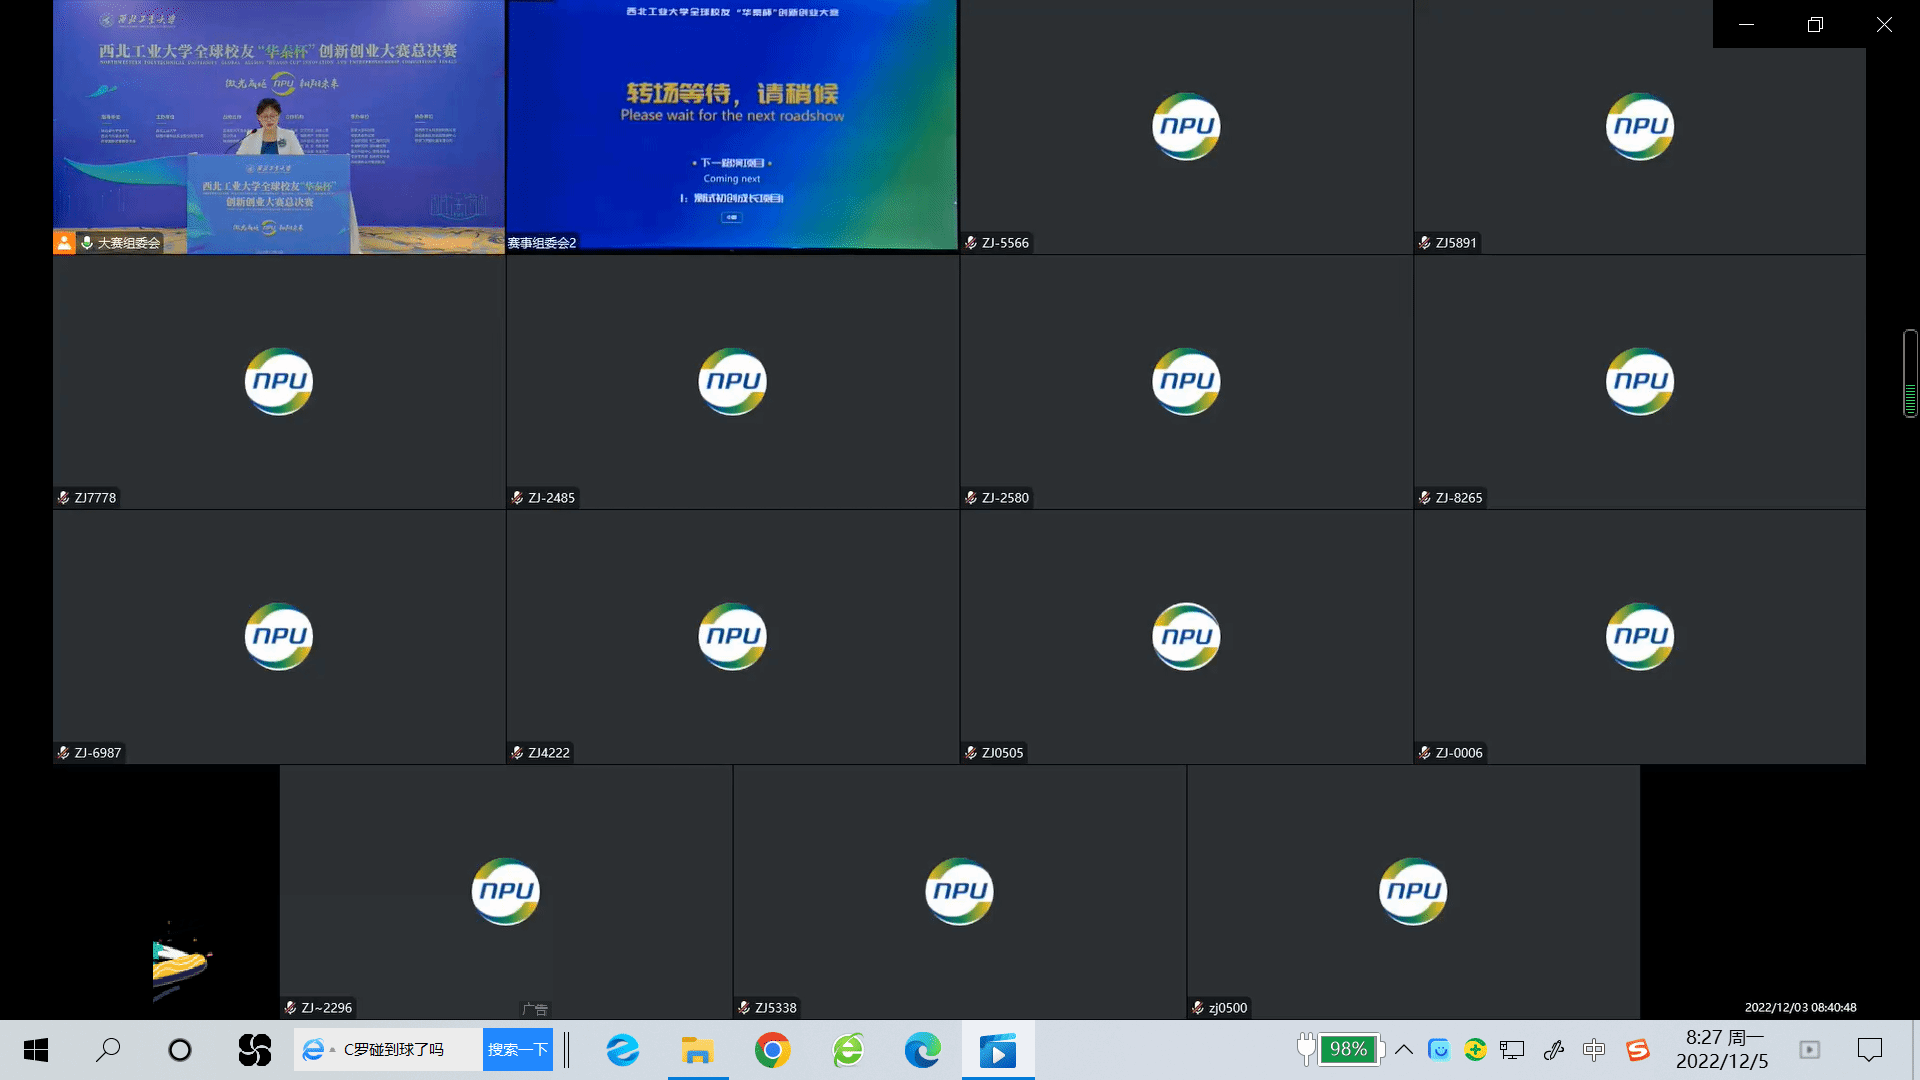Click muted mic icon of ZJ7778

(64, 498)
